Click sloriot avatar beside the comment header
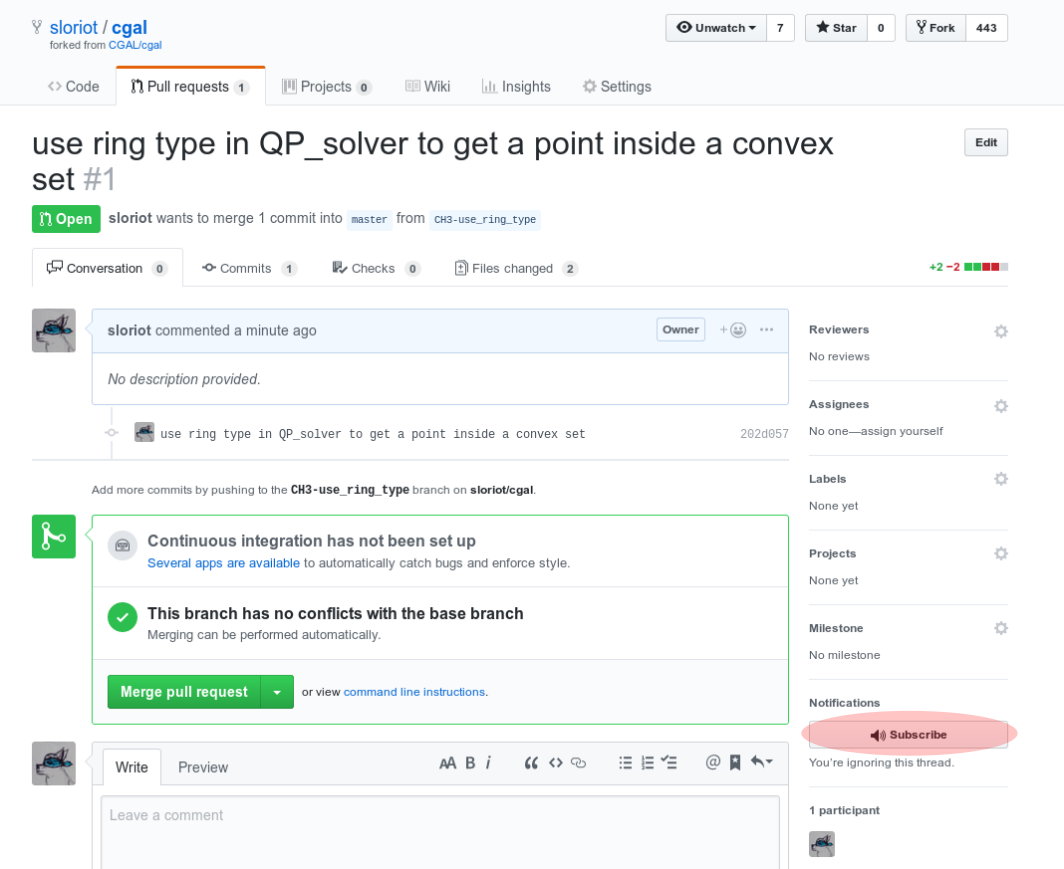 [54, 330]
